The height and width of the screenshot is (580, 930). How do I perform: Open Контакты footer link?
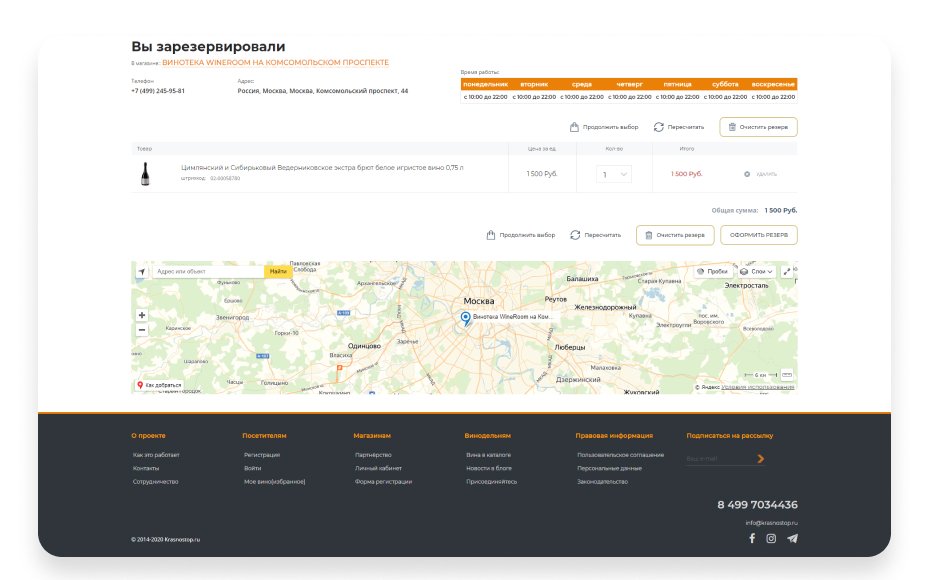coord(146,468)
